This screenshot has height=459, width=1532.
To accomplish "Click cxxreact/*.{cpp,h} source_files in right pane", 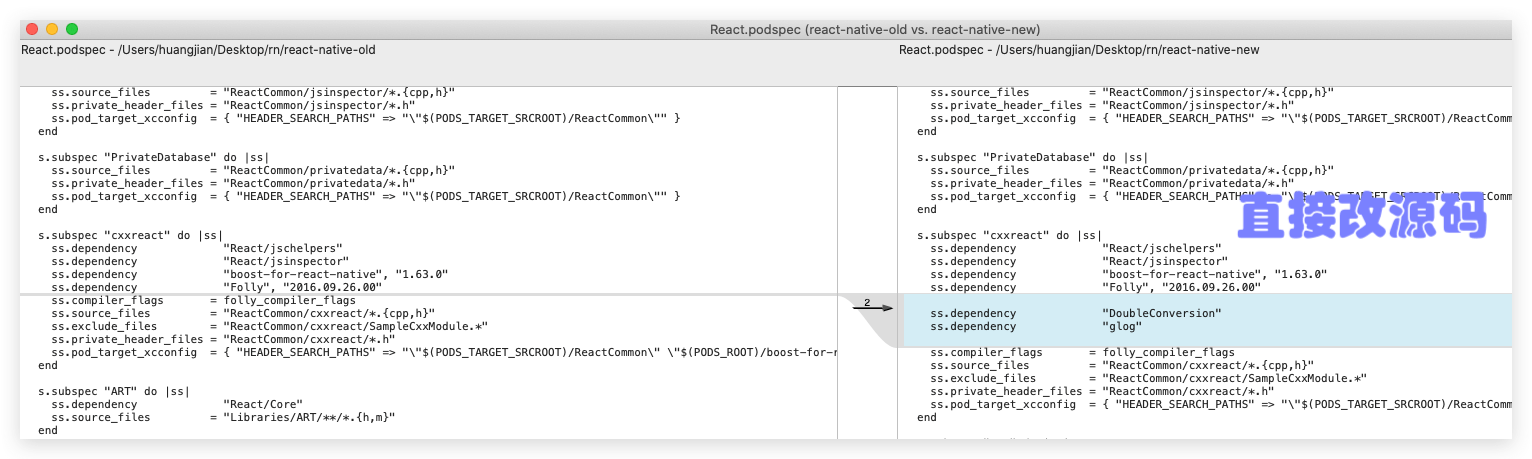I will click(x=1123, y=365).
